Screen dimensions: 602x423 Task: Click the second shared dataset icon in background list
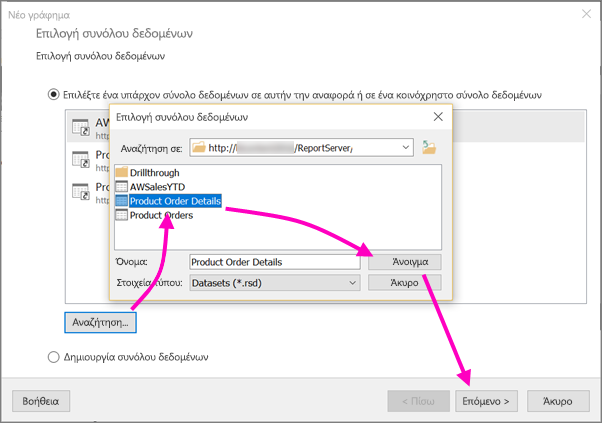81,159
